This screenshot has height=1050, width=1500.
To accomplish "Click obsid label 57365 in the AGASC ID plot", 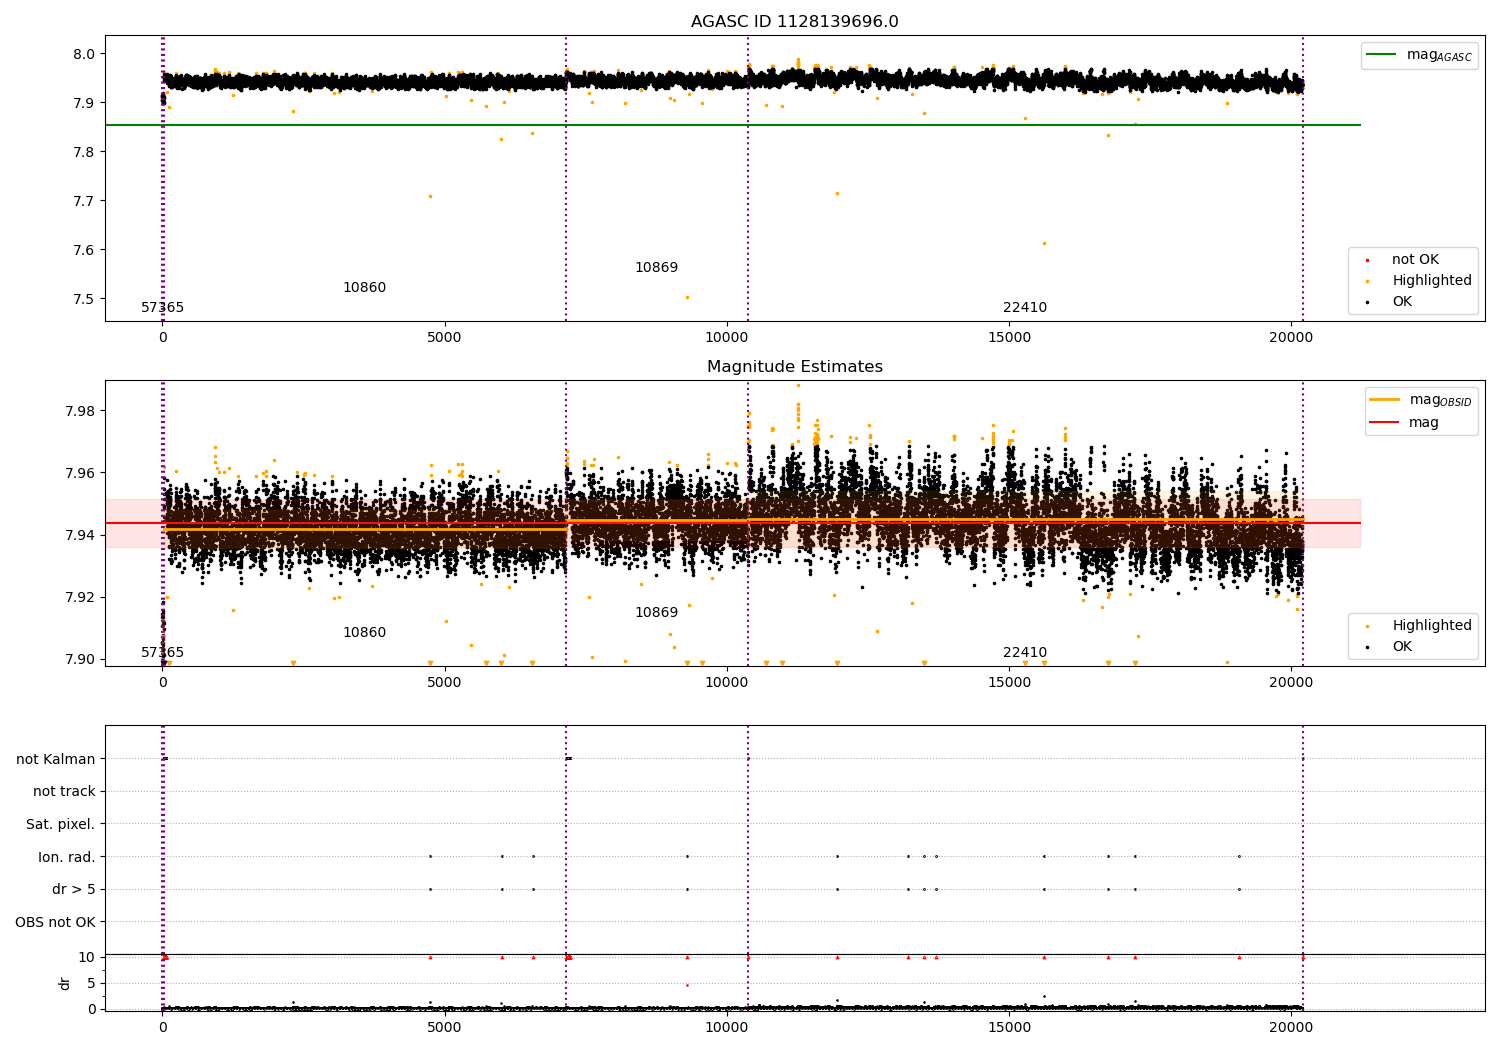I will click(162, 308).
